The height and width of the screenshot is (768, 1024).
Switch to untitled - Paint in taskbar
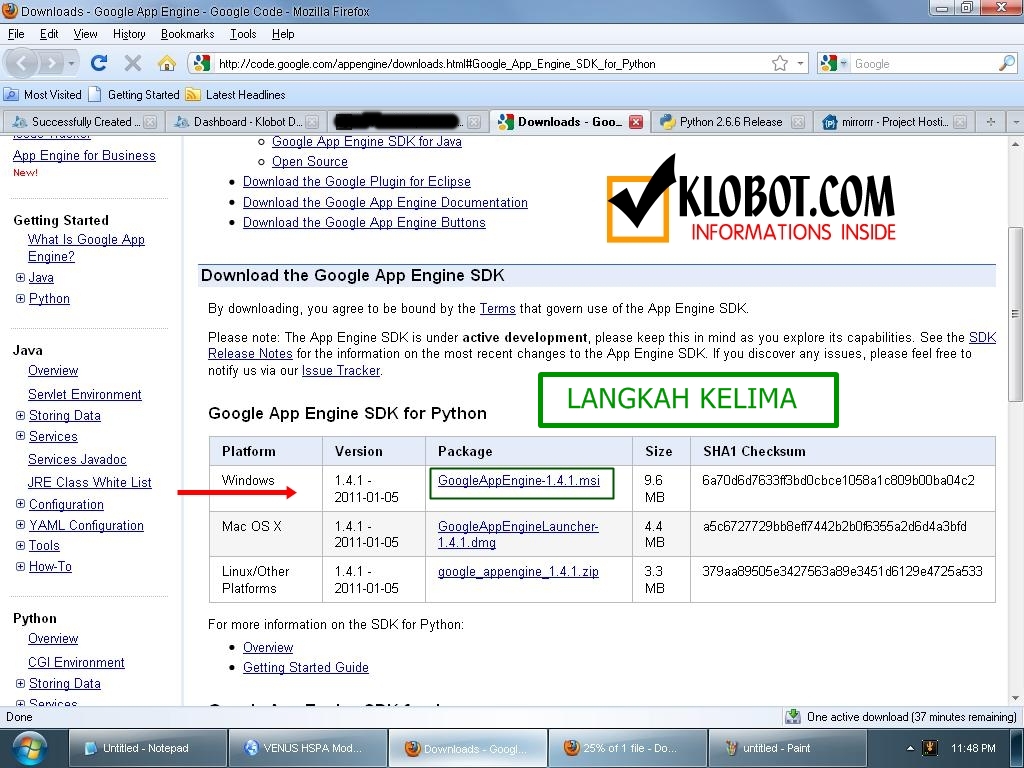[787, 748]
